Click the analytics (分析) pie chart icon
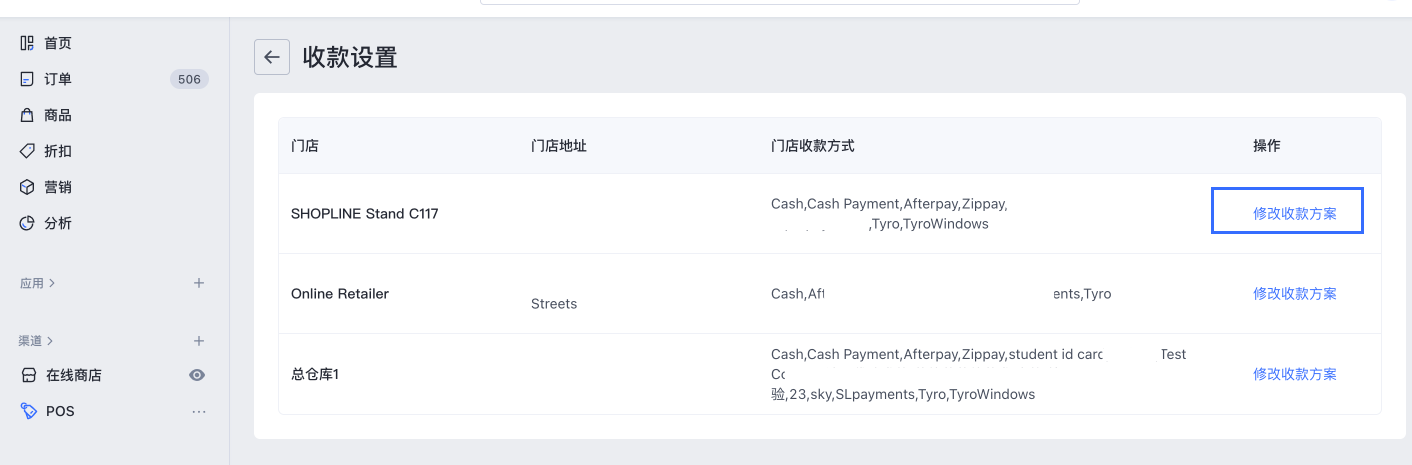 tap(28, 223)
